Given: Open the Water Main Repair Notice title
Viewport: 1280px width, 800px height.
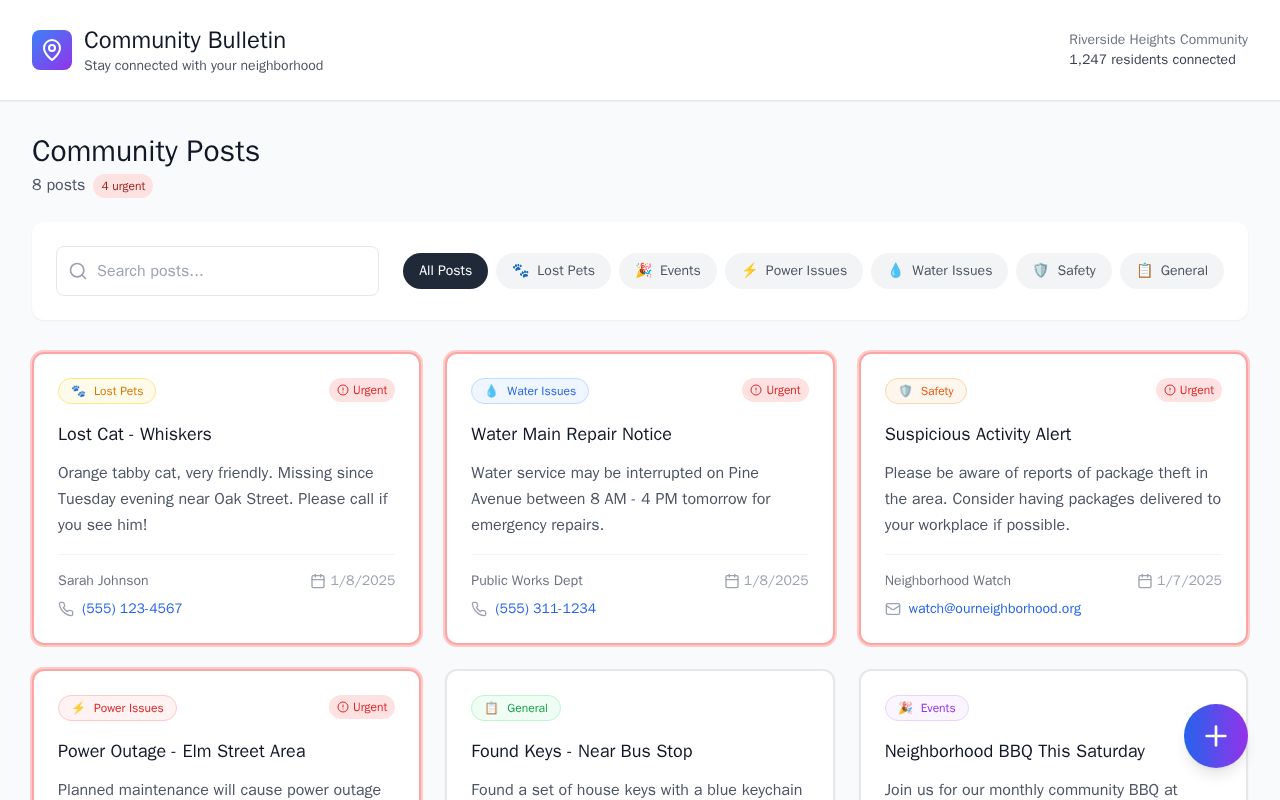Looking at the screenshot, I should coord(571,434).
